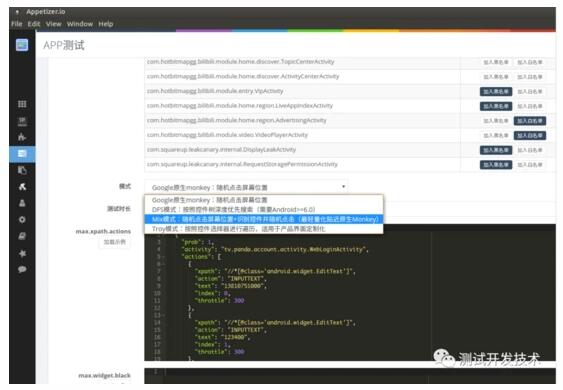Screen dimensions: 563x390
Task: Select the VipActivity row text
Action: (215, 91)
